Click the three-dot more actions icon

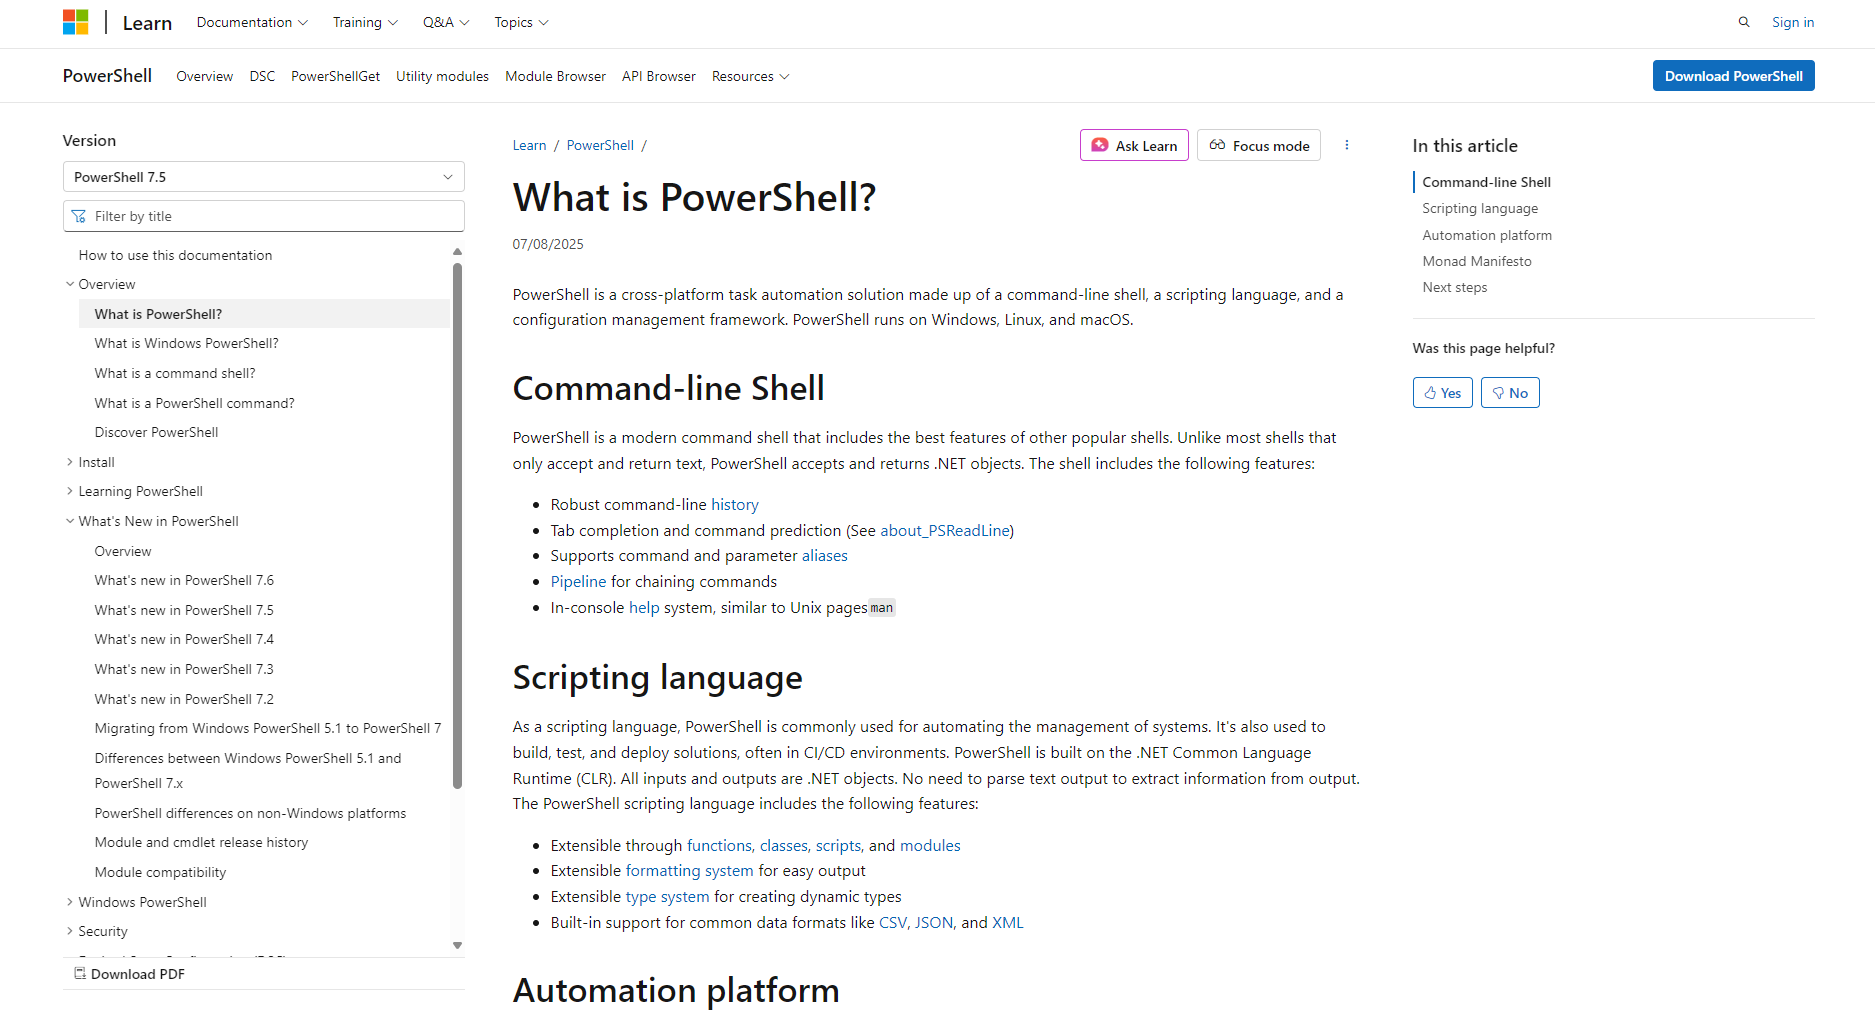click(1347, 145)
